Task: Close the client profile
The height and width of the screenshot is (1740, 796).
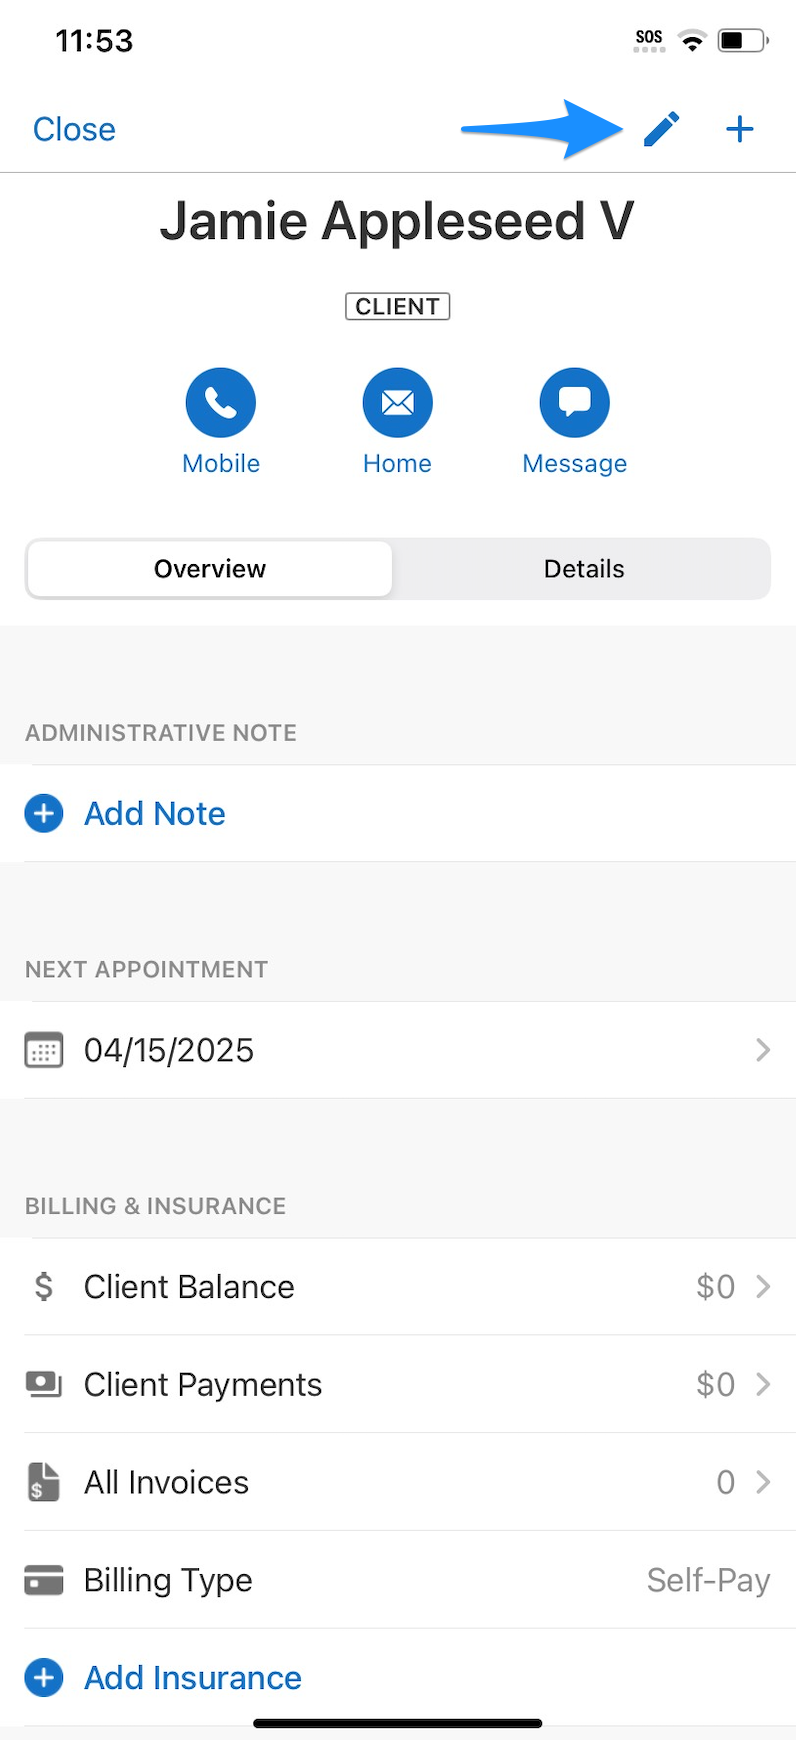Action: (x=74, y=129)
